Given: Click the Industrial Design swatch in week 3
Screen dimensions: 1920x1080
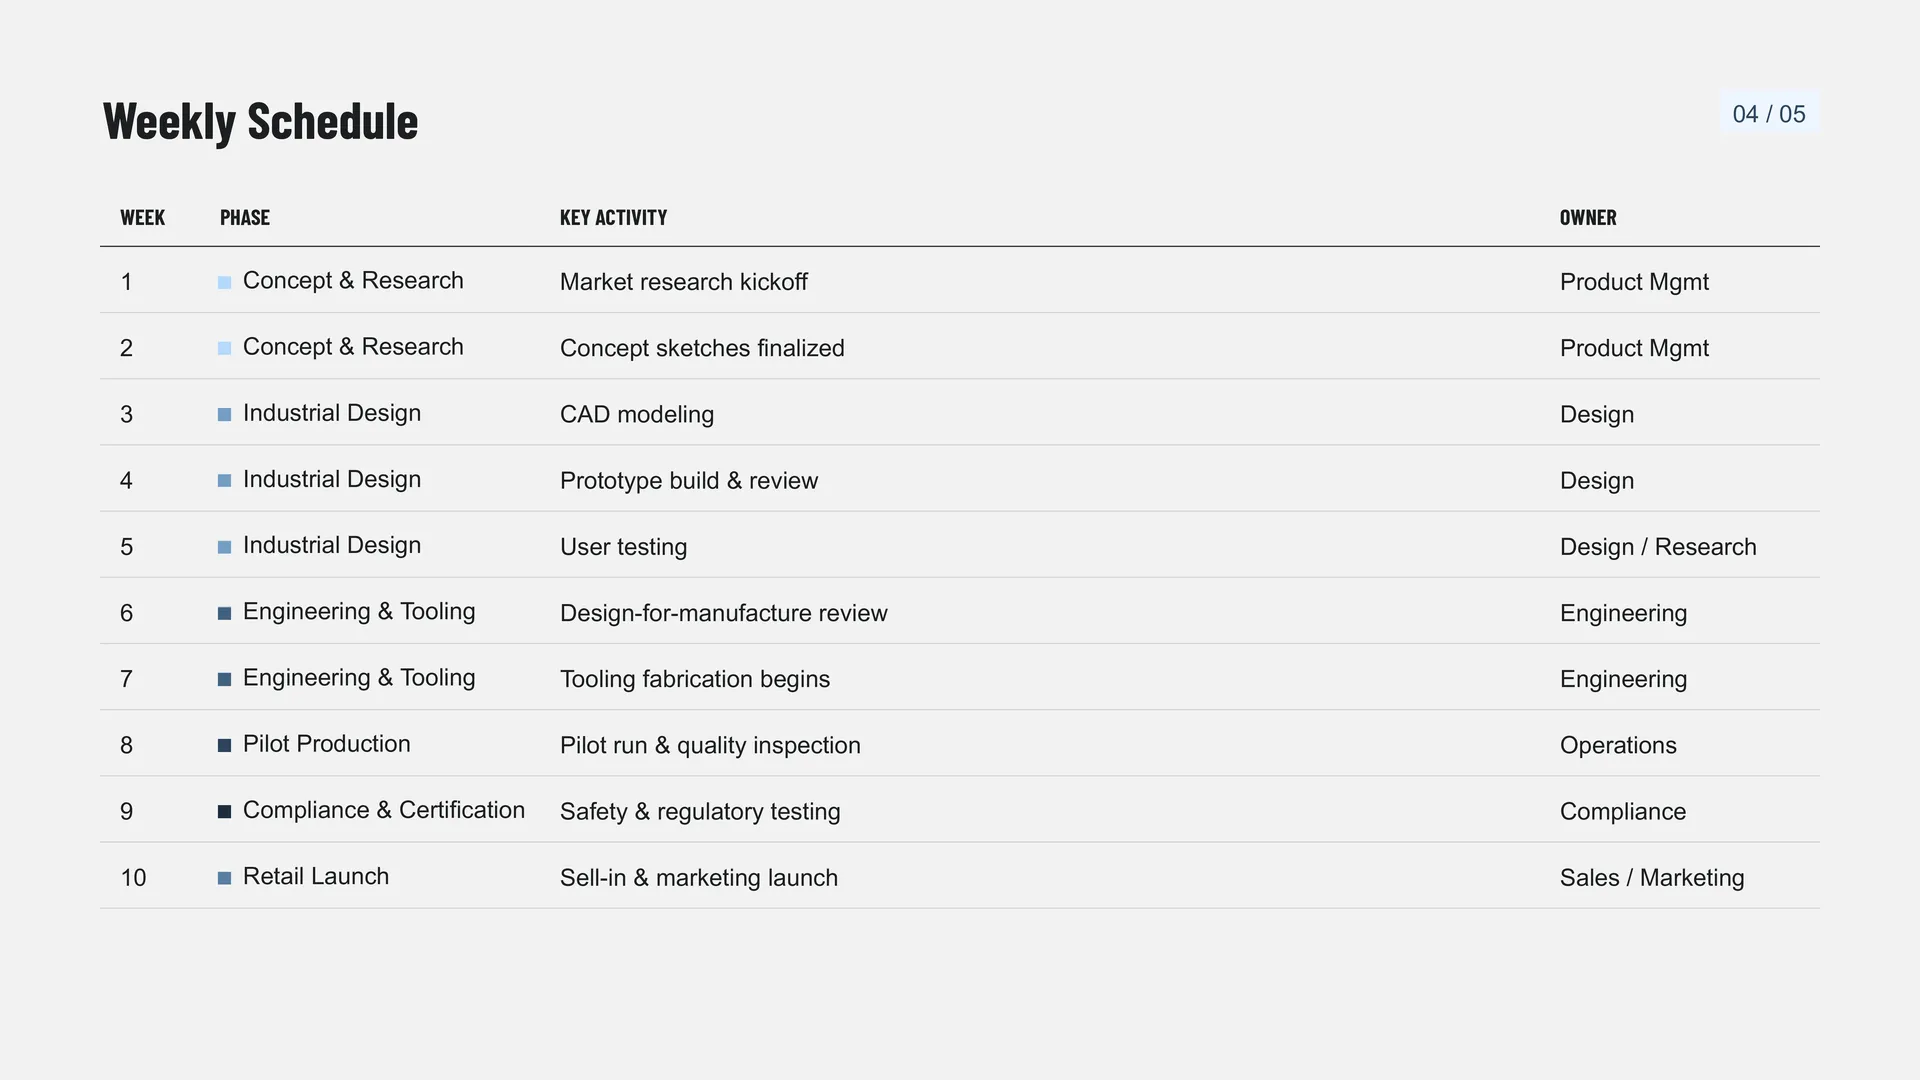Looking at the screenshot, I should point(224,415).
